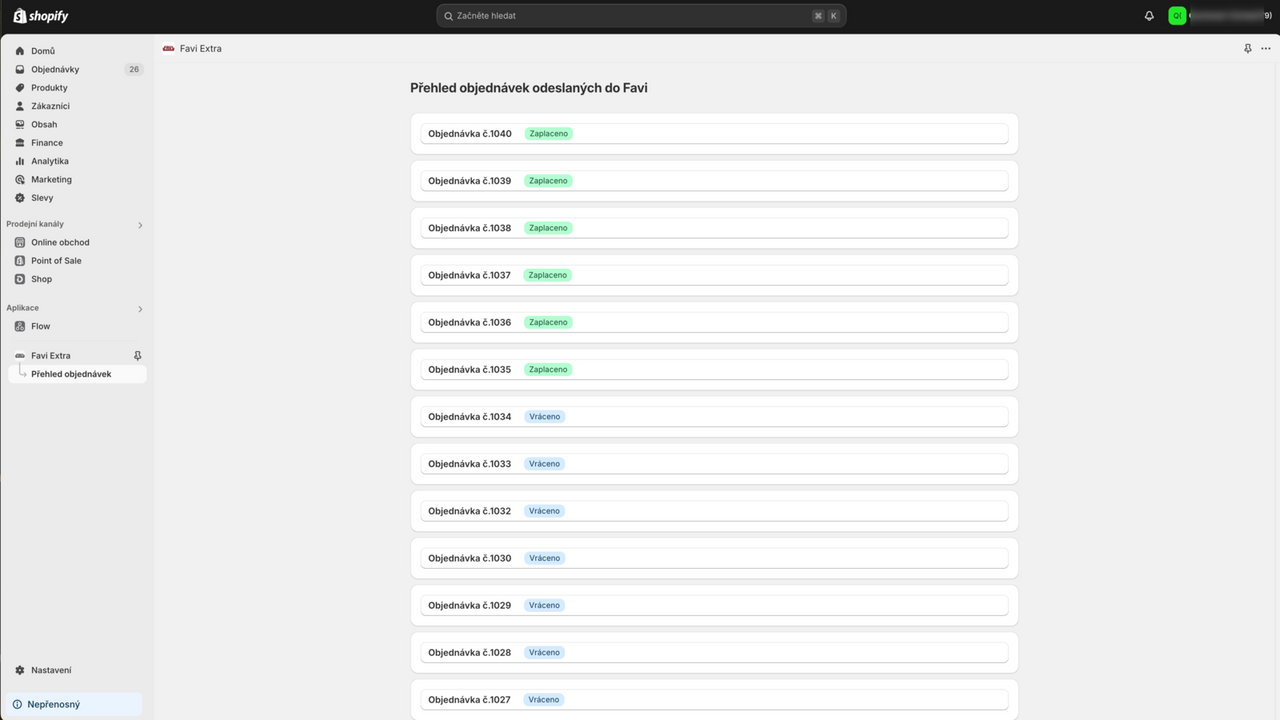Screen dimensions: 1280x720
Task: Click the Nepřenosný info banner
Action: [x=74, y=704]
